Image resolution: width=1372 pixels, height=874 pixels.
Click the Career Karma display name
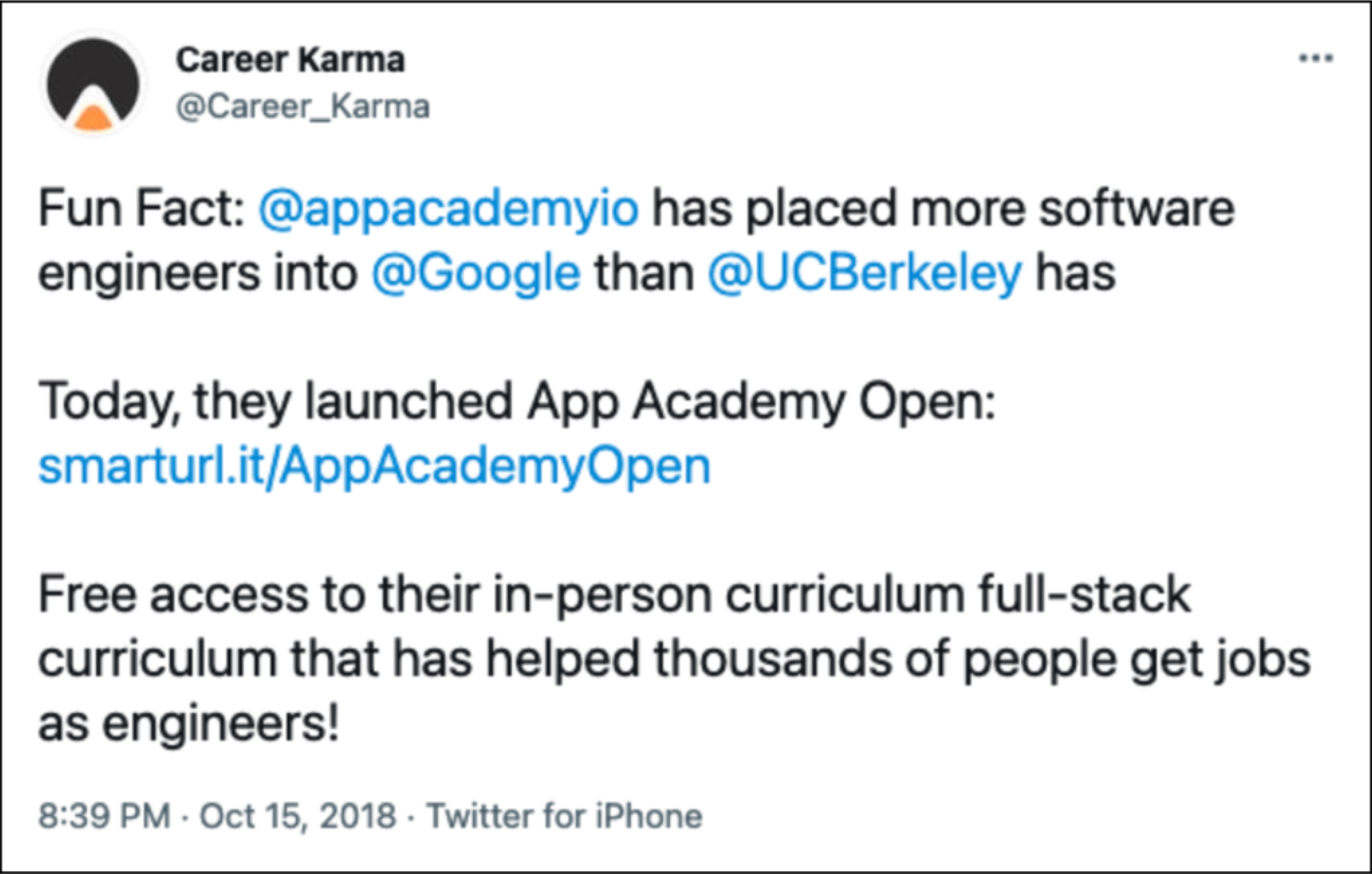(290, 58)
